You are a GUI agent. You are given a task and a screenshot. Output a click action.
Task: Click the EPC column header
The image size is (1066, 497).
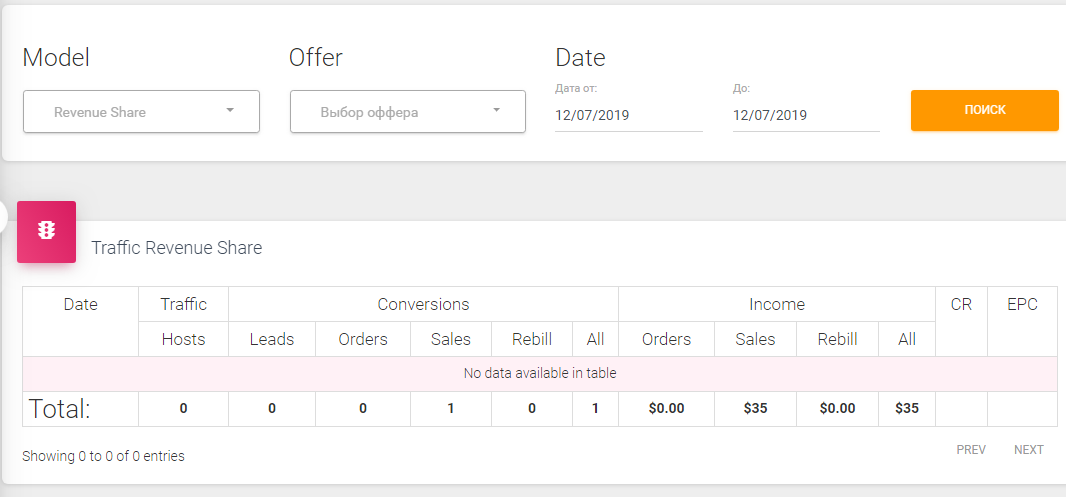[1022, 305]
